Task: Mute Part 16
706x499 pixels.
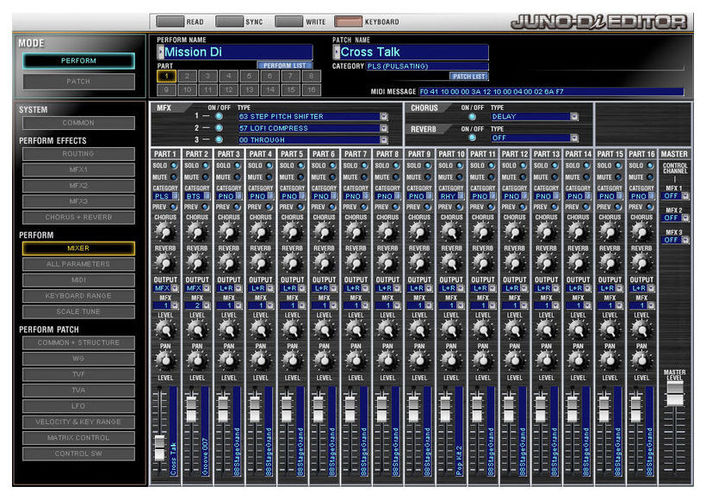Action: click(x=650, y=177)
